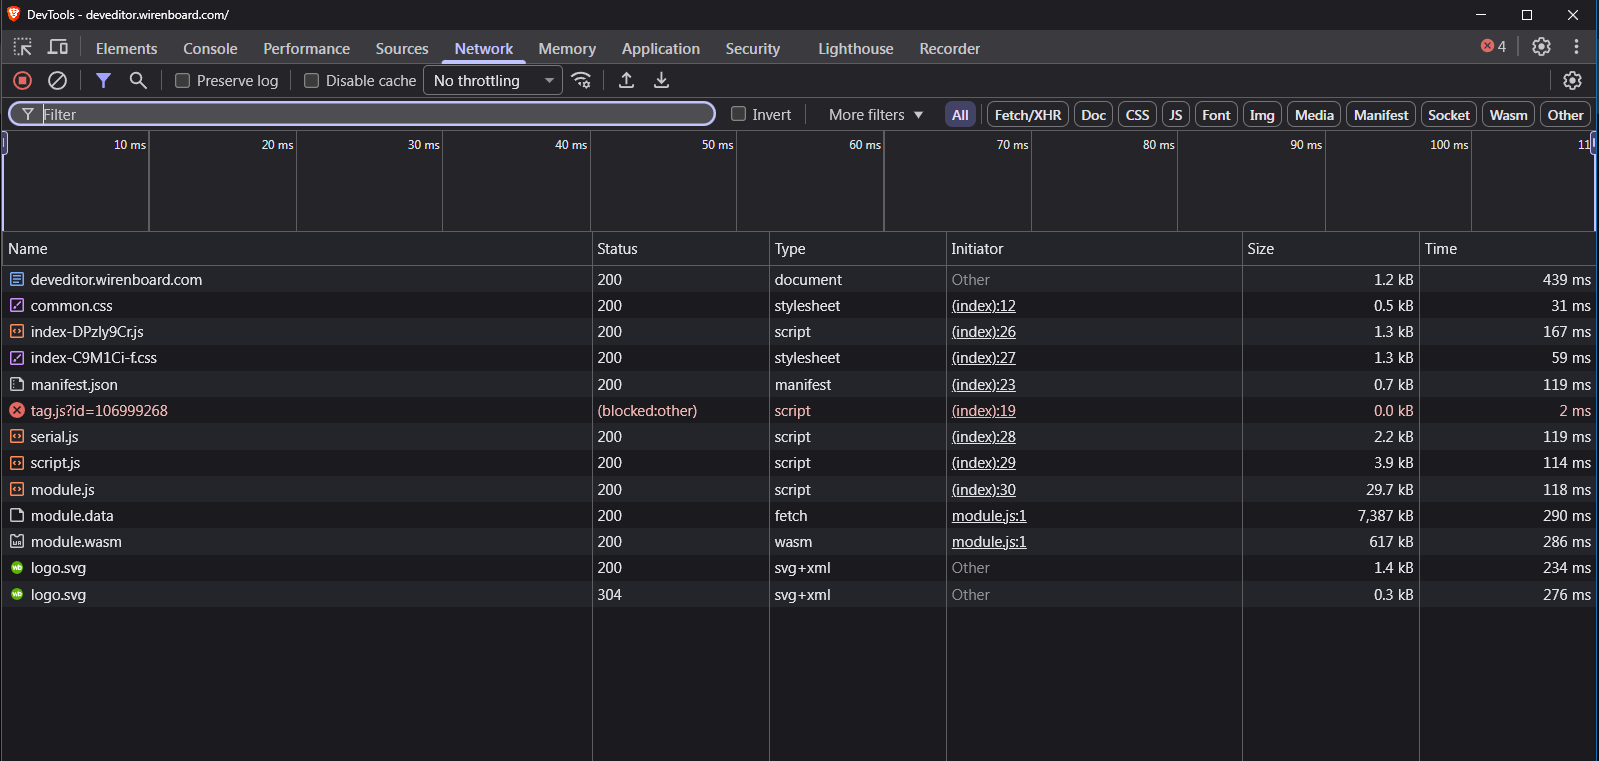1599x761 pixels.
Task: Follow the module.js:1 initiator link for module.wasm
Action: [x=989, y=541]
